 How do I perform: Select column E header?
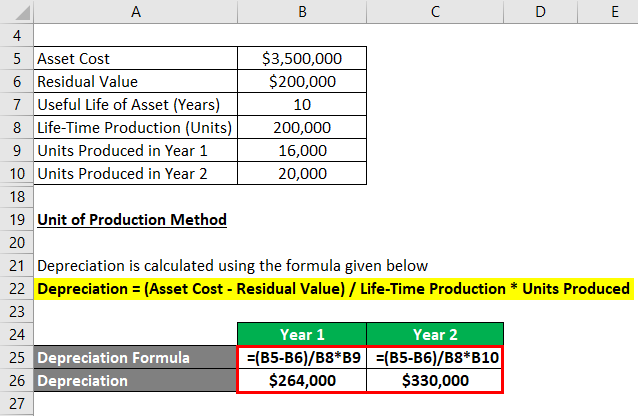(608, 11)
